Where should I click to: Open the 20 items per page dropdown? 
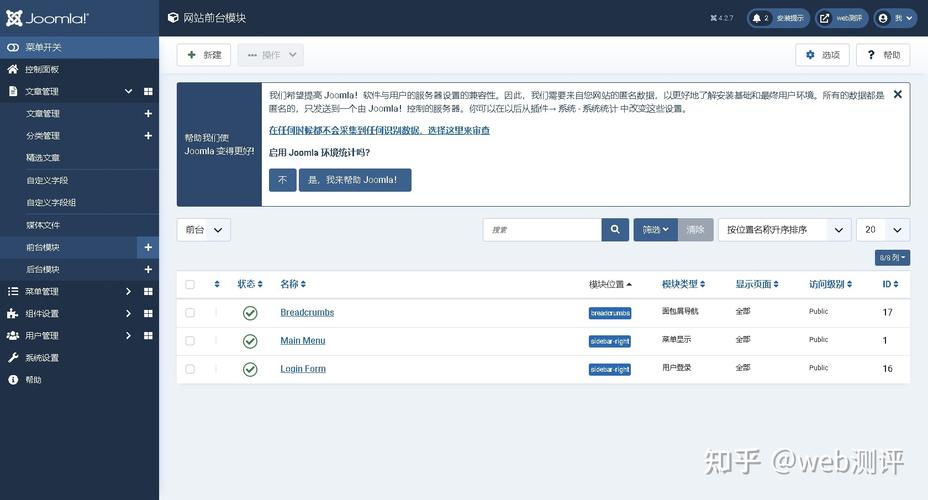tap(884, 230)
